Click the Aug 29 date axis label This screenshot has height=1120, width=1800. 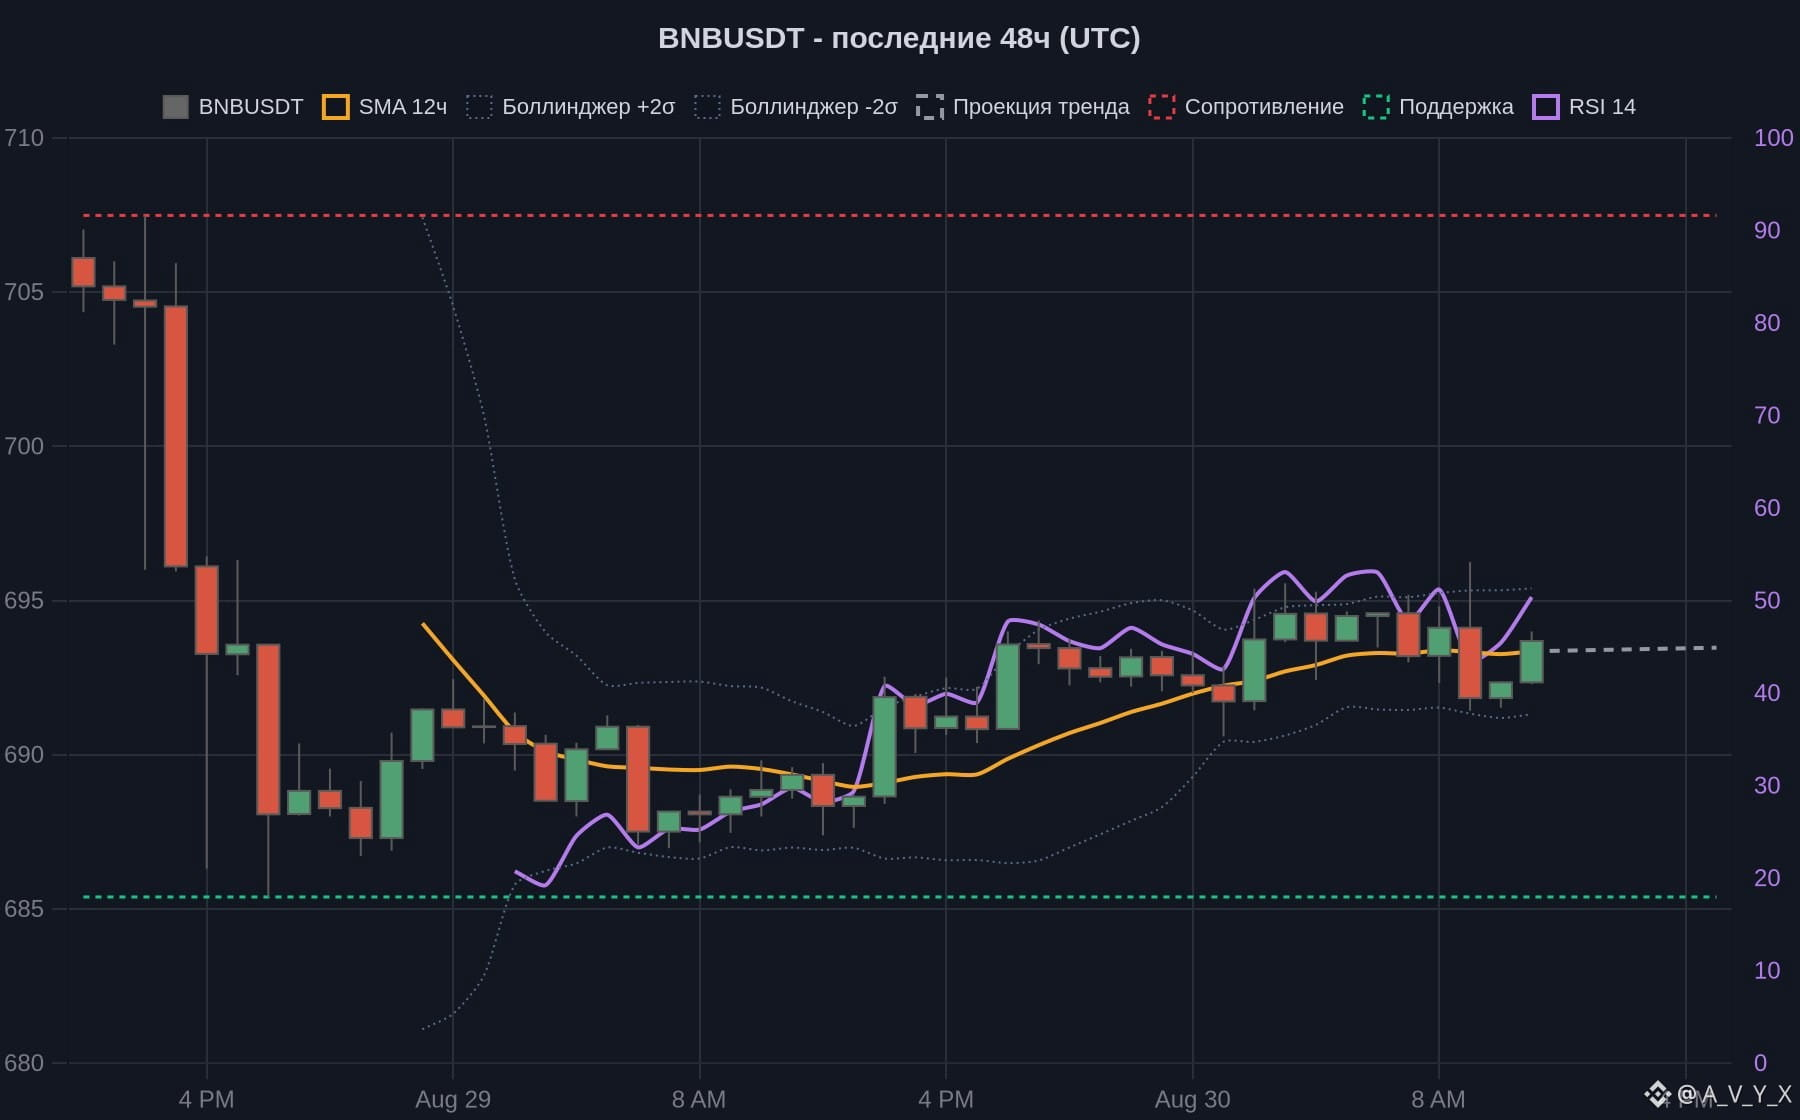coord(453,1099)
